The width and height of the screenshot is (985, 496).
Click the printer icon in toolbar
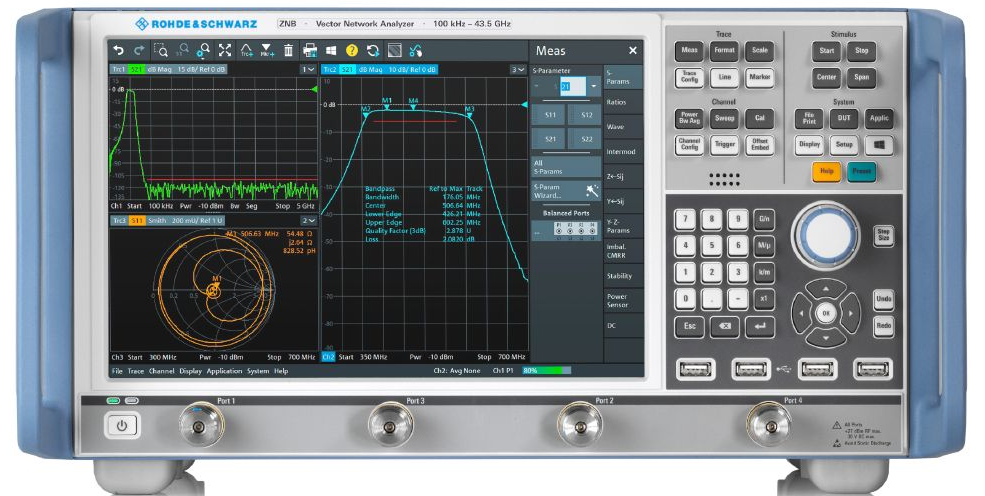coord(310,50)
